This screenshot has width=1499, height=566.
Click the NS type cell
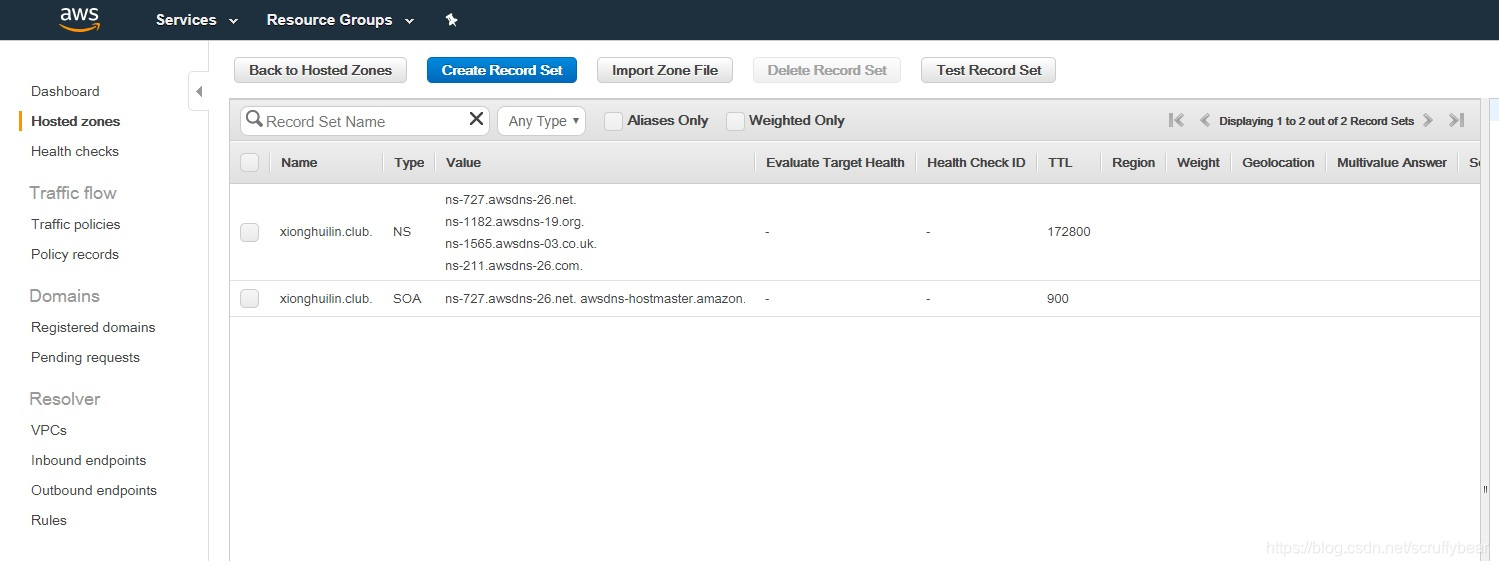402,232
